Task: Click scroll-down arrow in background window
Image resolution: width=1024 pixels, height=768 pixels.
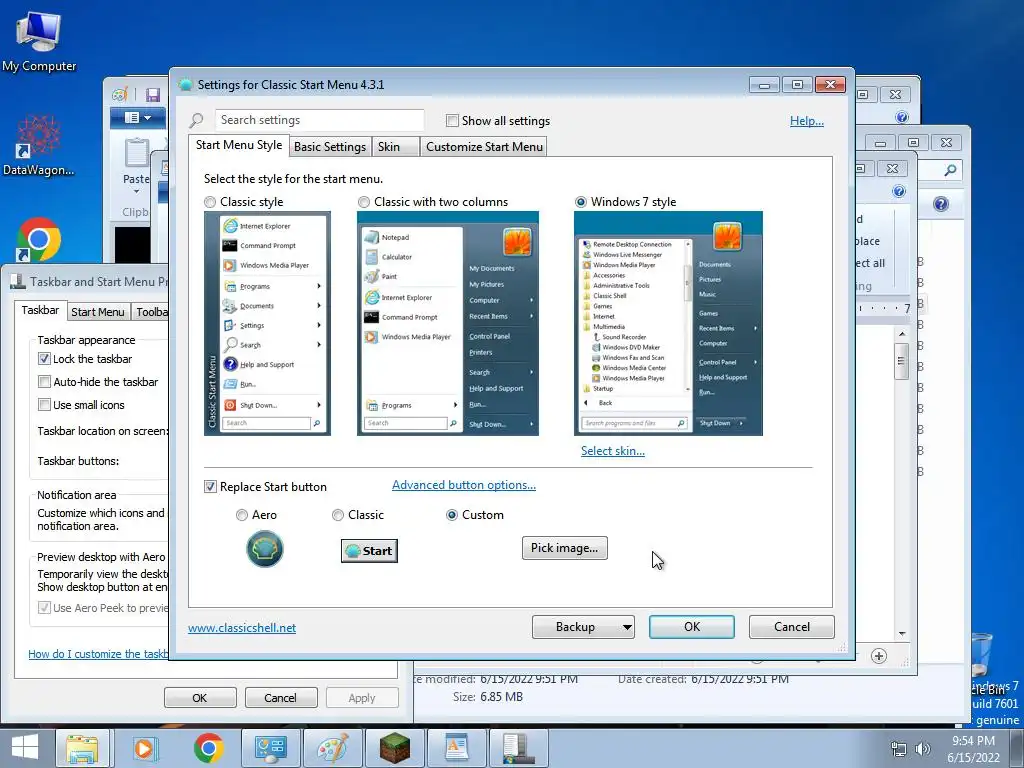Action: [x=902, y=633]
